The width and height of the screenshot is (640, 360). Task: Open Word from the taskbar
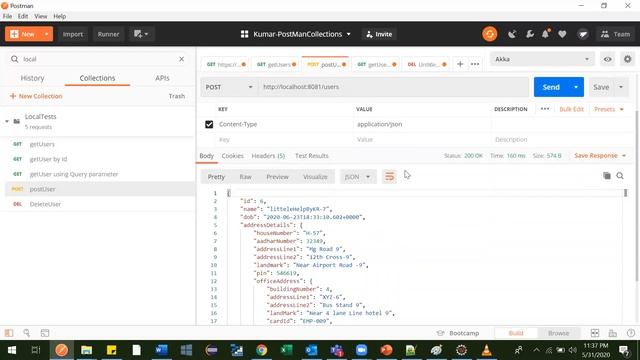[x=162, y=350]
